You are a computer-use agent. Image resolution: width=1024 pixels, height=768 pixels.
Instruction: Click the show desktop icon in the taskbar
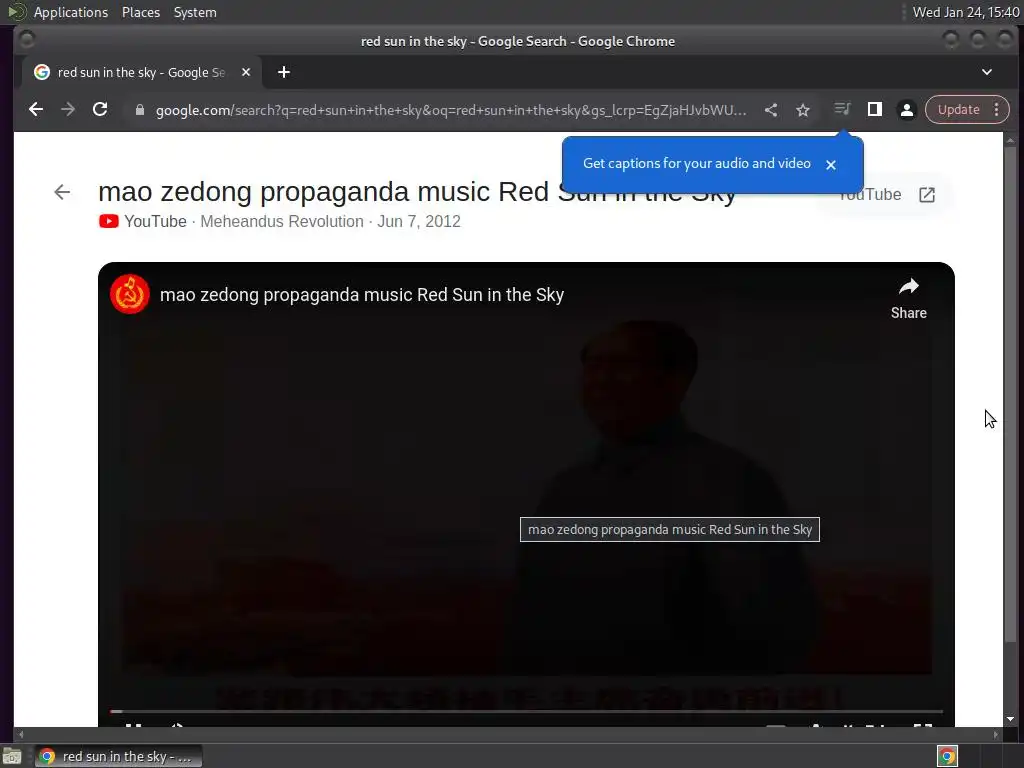pyautogui.click(x=12, y=756)
